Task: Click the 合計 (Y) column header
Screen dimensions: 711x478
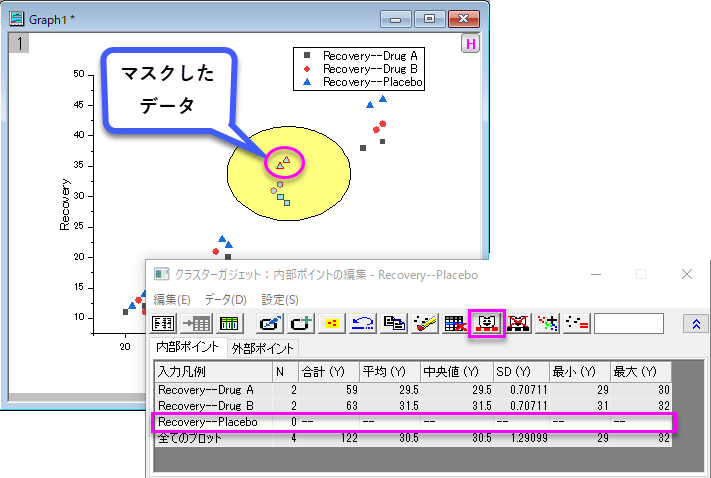Action: coord(329,372)
